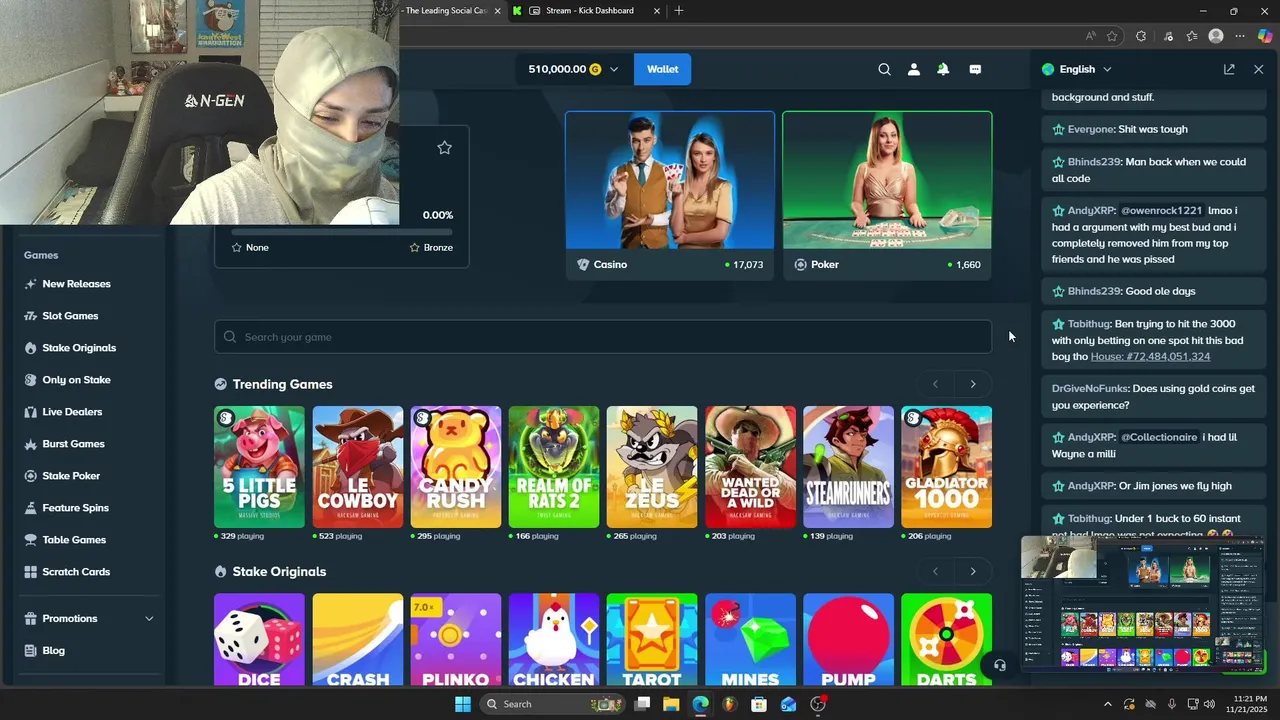Close the chat panel
1280x720 pixels.
point(1258,69)
